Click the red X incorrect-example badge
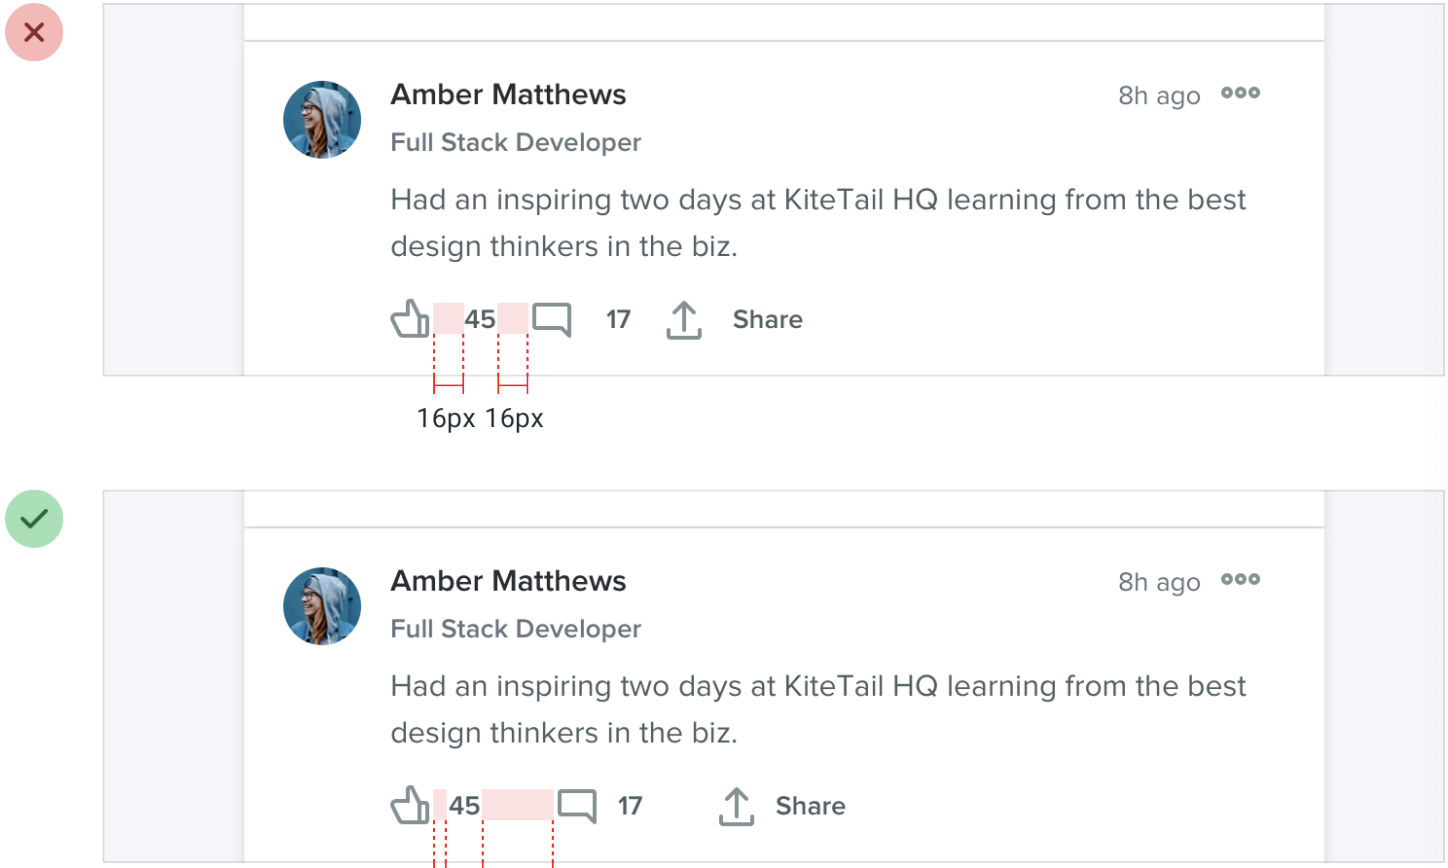The image size is (1448, 868). [x=34, y=33]
